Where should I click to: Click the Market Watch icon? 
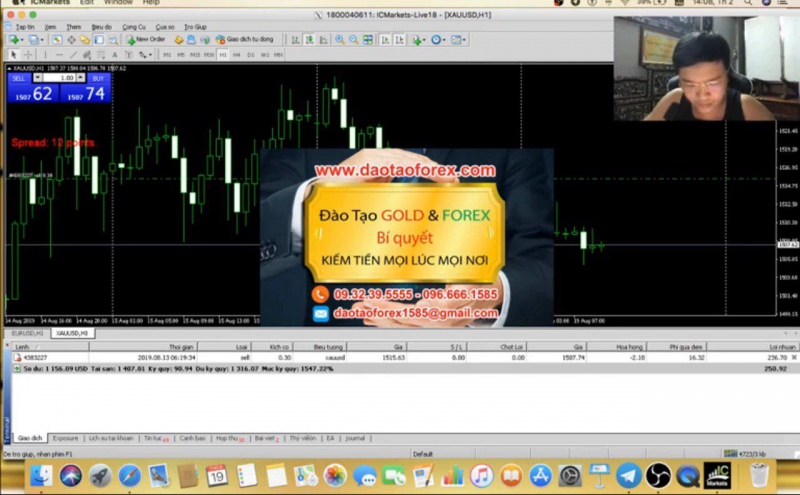(x=57, y=39)
